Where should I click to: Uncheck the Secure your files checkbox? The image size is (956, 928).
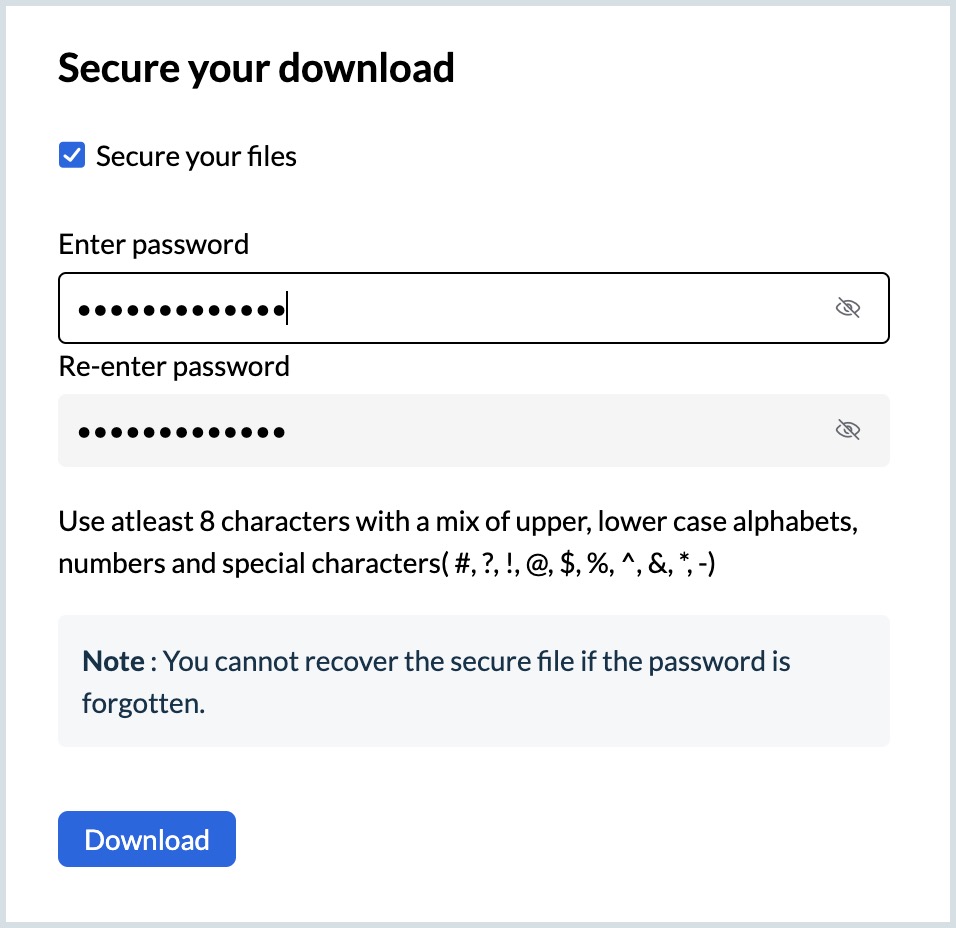click(72, 156)
